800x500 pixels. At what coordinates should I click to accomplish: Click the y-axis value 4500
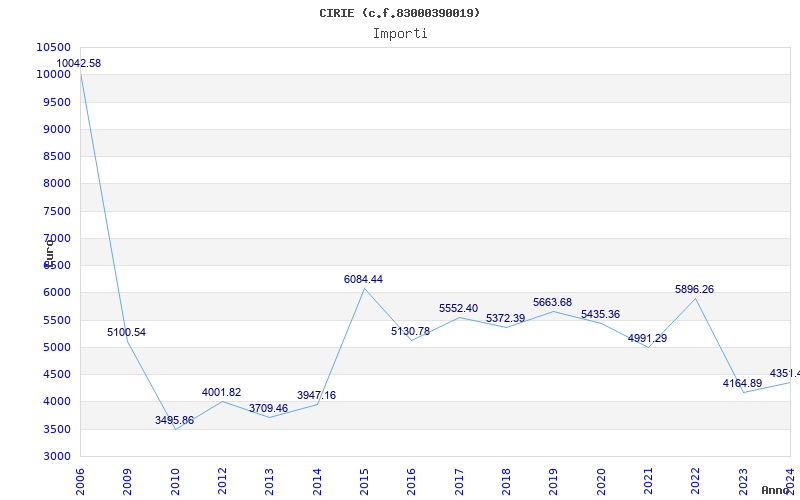pyautogui.click(x=57, y=374)
